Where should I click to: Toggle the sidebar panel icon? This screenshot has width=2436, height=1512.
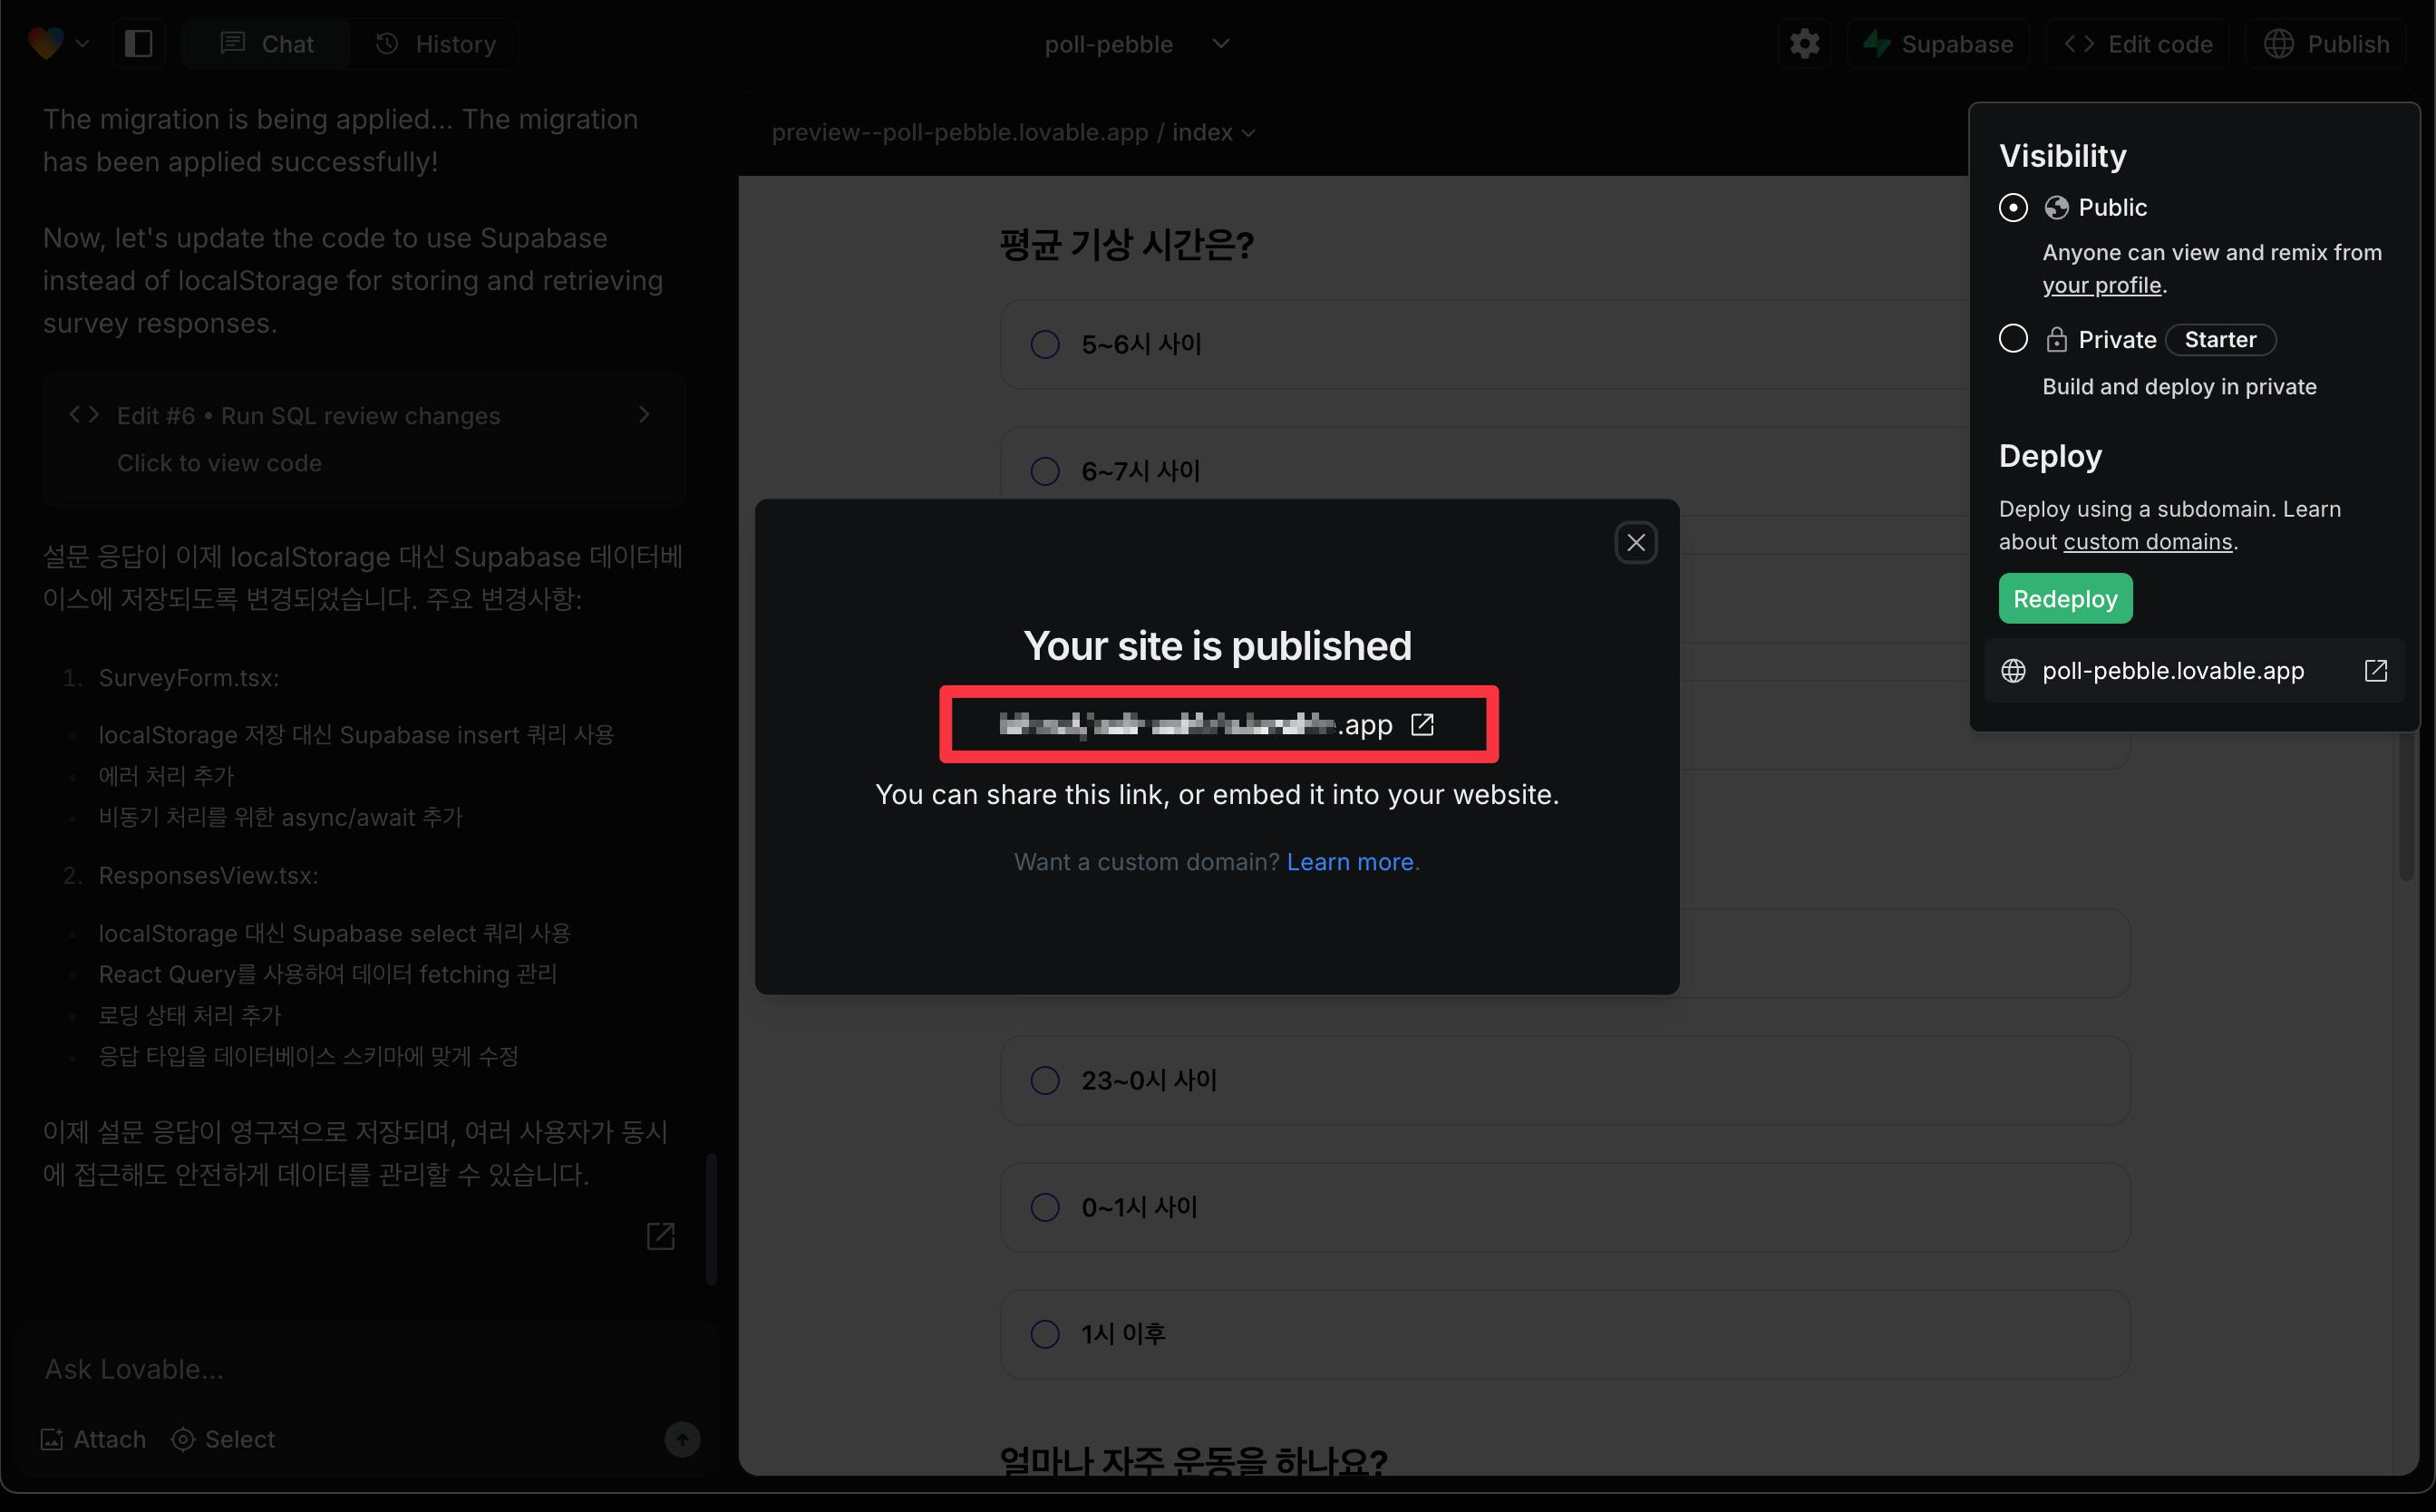click(138, 44)
